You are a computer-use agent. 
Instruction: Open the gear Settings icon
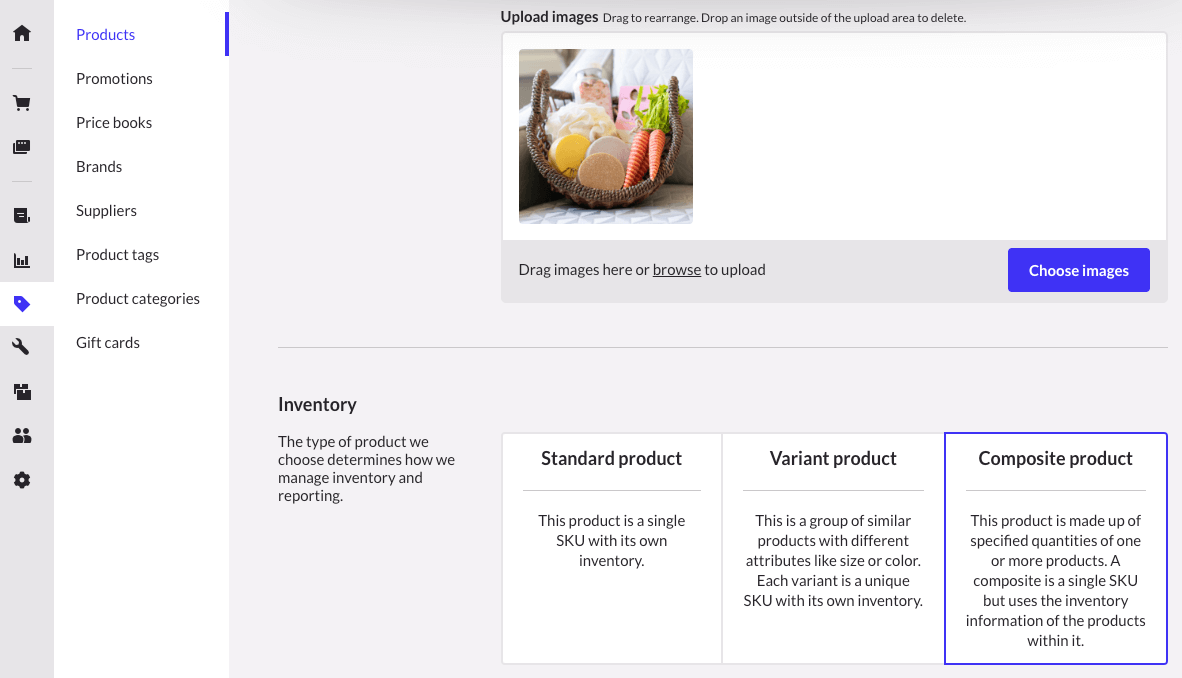22,480
